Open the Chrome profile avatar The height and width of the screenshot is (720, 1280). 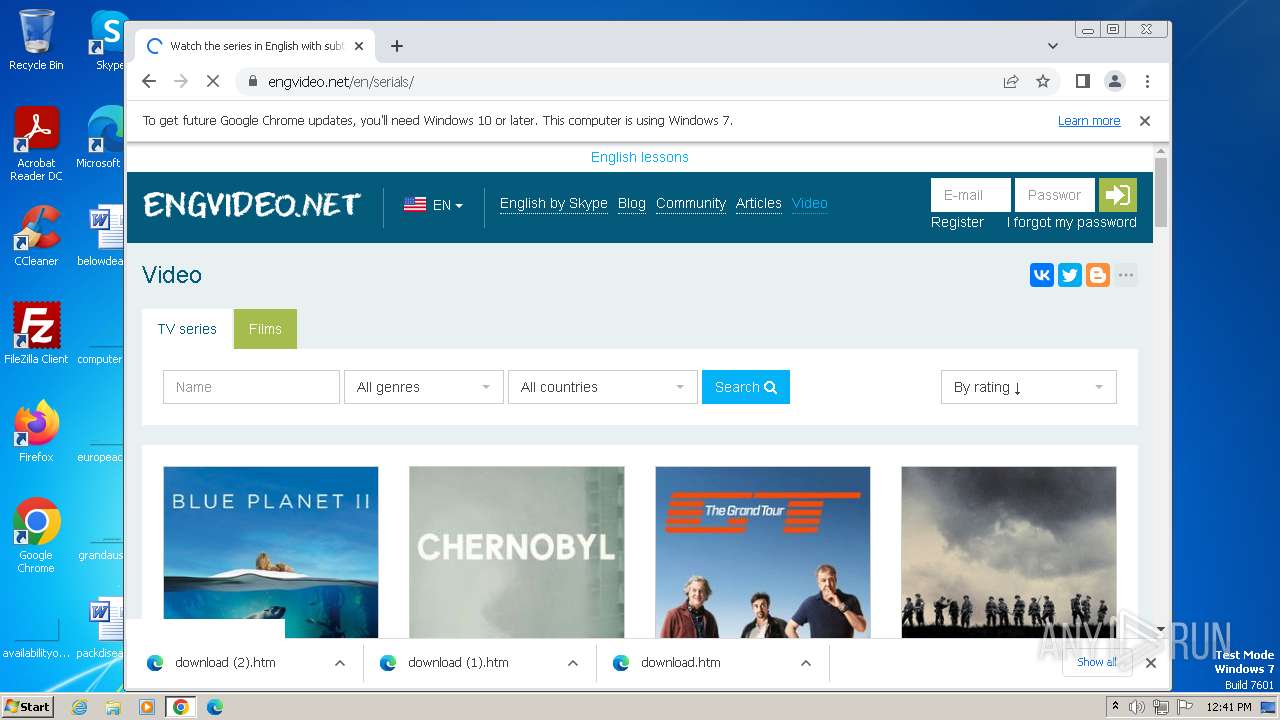pos(1115,82)
